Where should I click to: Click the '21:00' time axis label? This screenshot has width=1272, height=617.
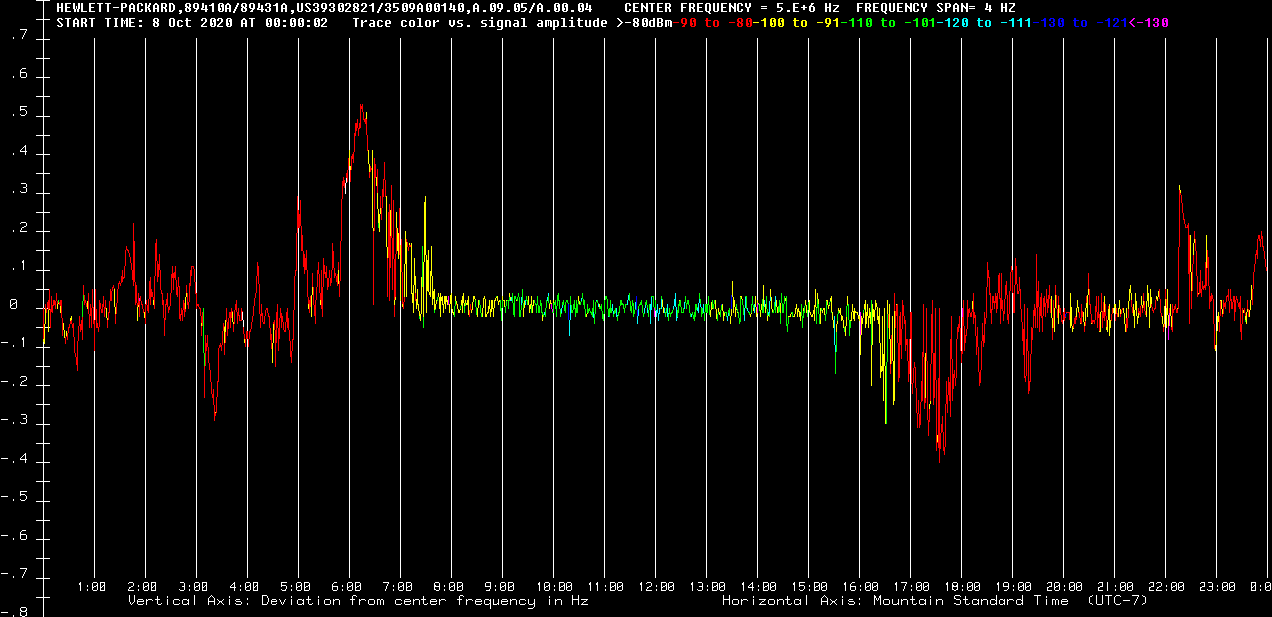pyautogui.click(x=1115, y=587)
